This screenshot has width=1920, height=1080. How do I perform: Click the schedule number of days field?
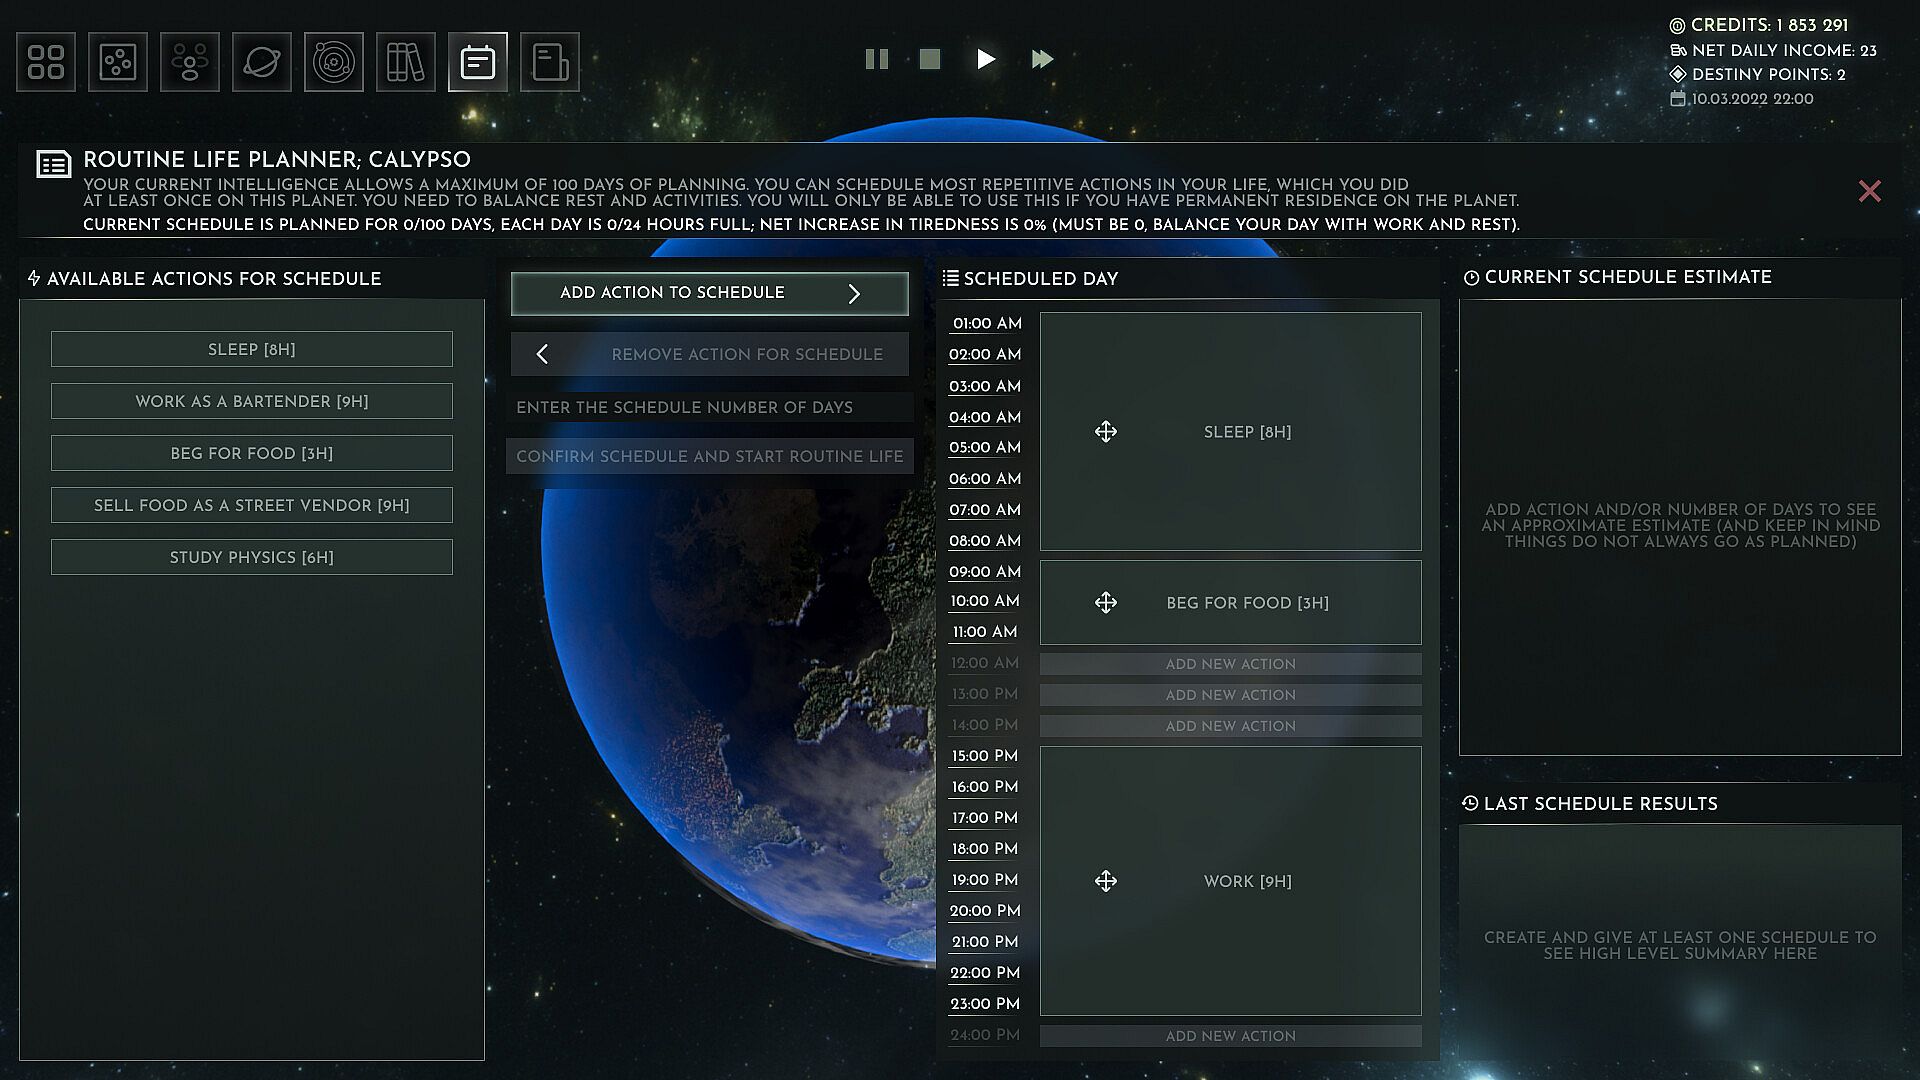tap(709, 407)
